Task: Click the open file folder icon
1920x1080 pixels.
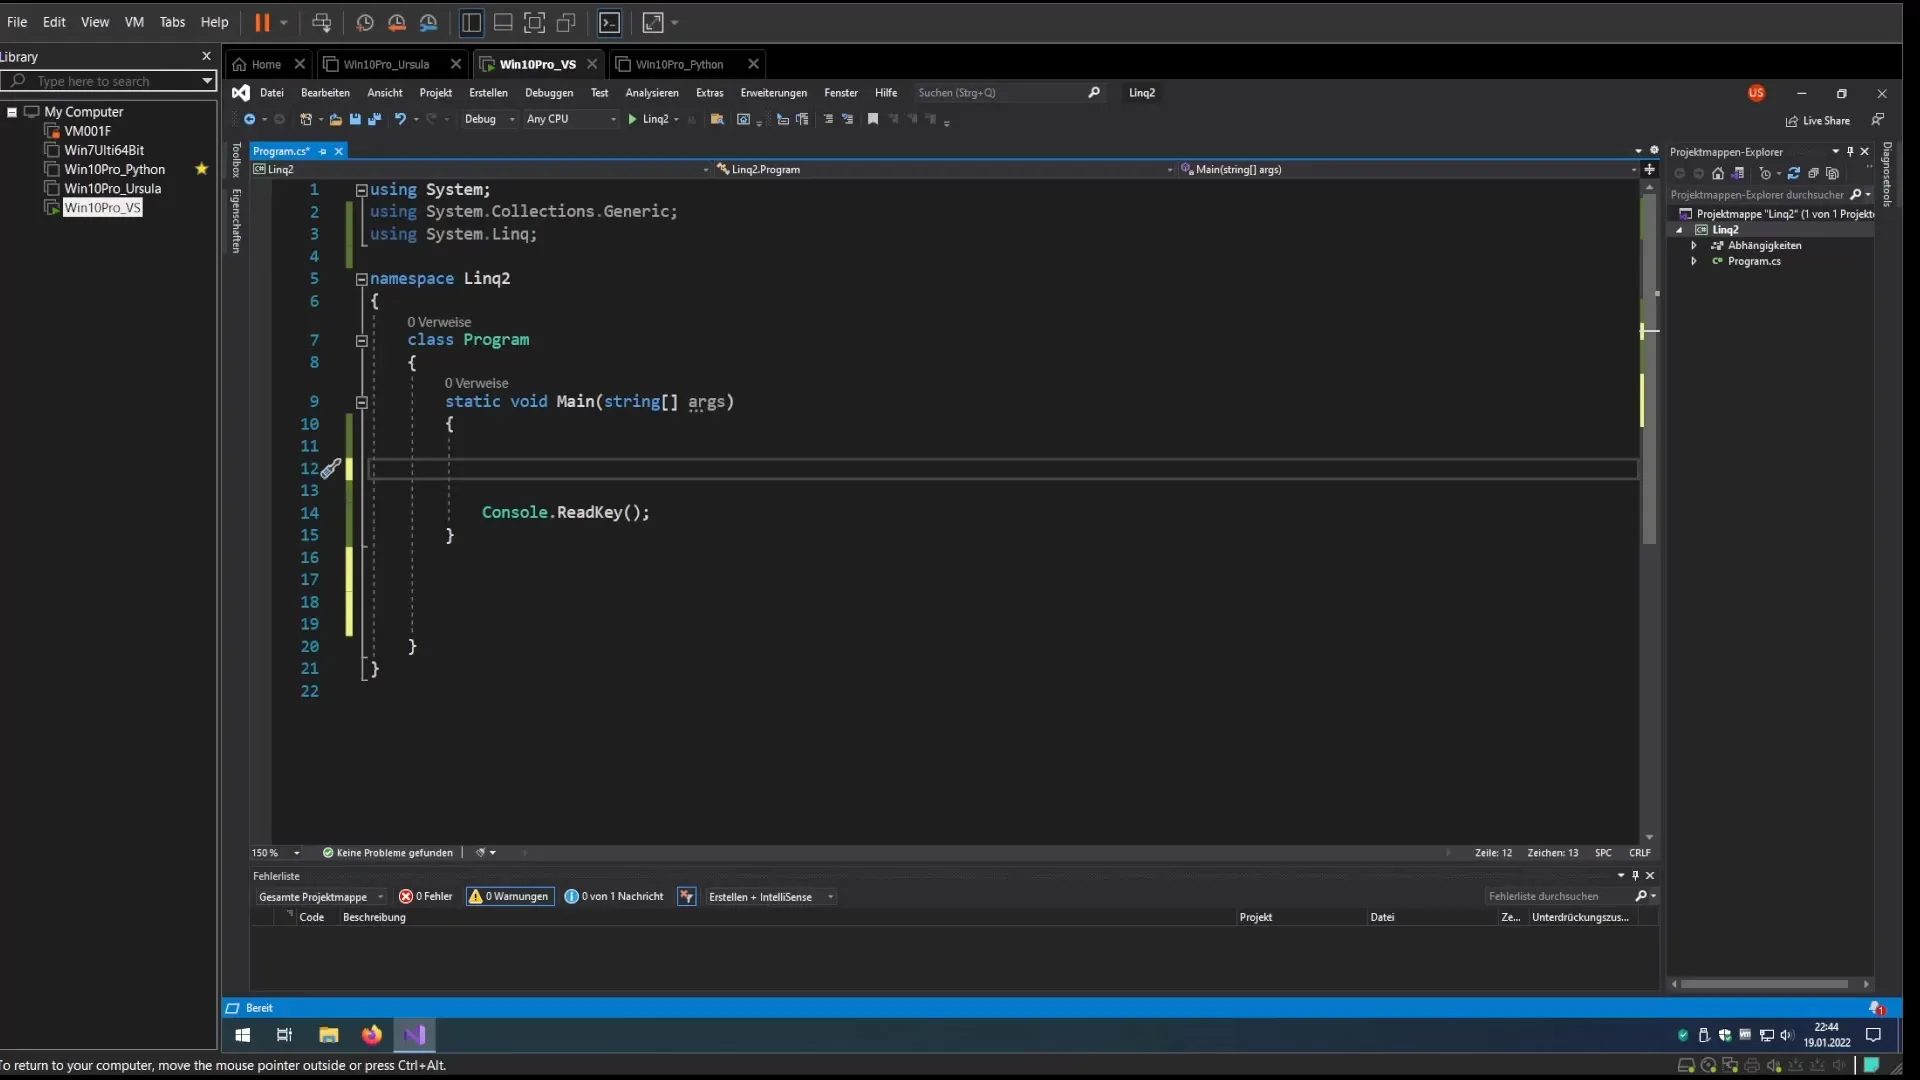Action: pos(336,119)
